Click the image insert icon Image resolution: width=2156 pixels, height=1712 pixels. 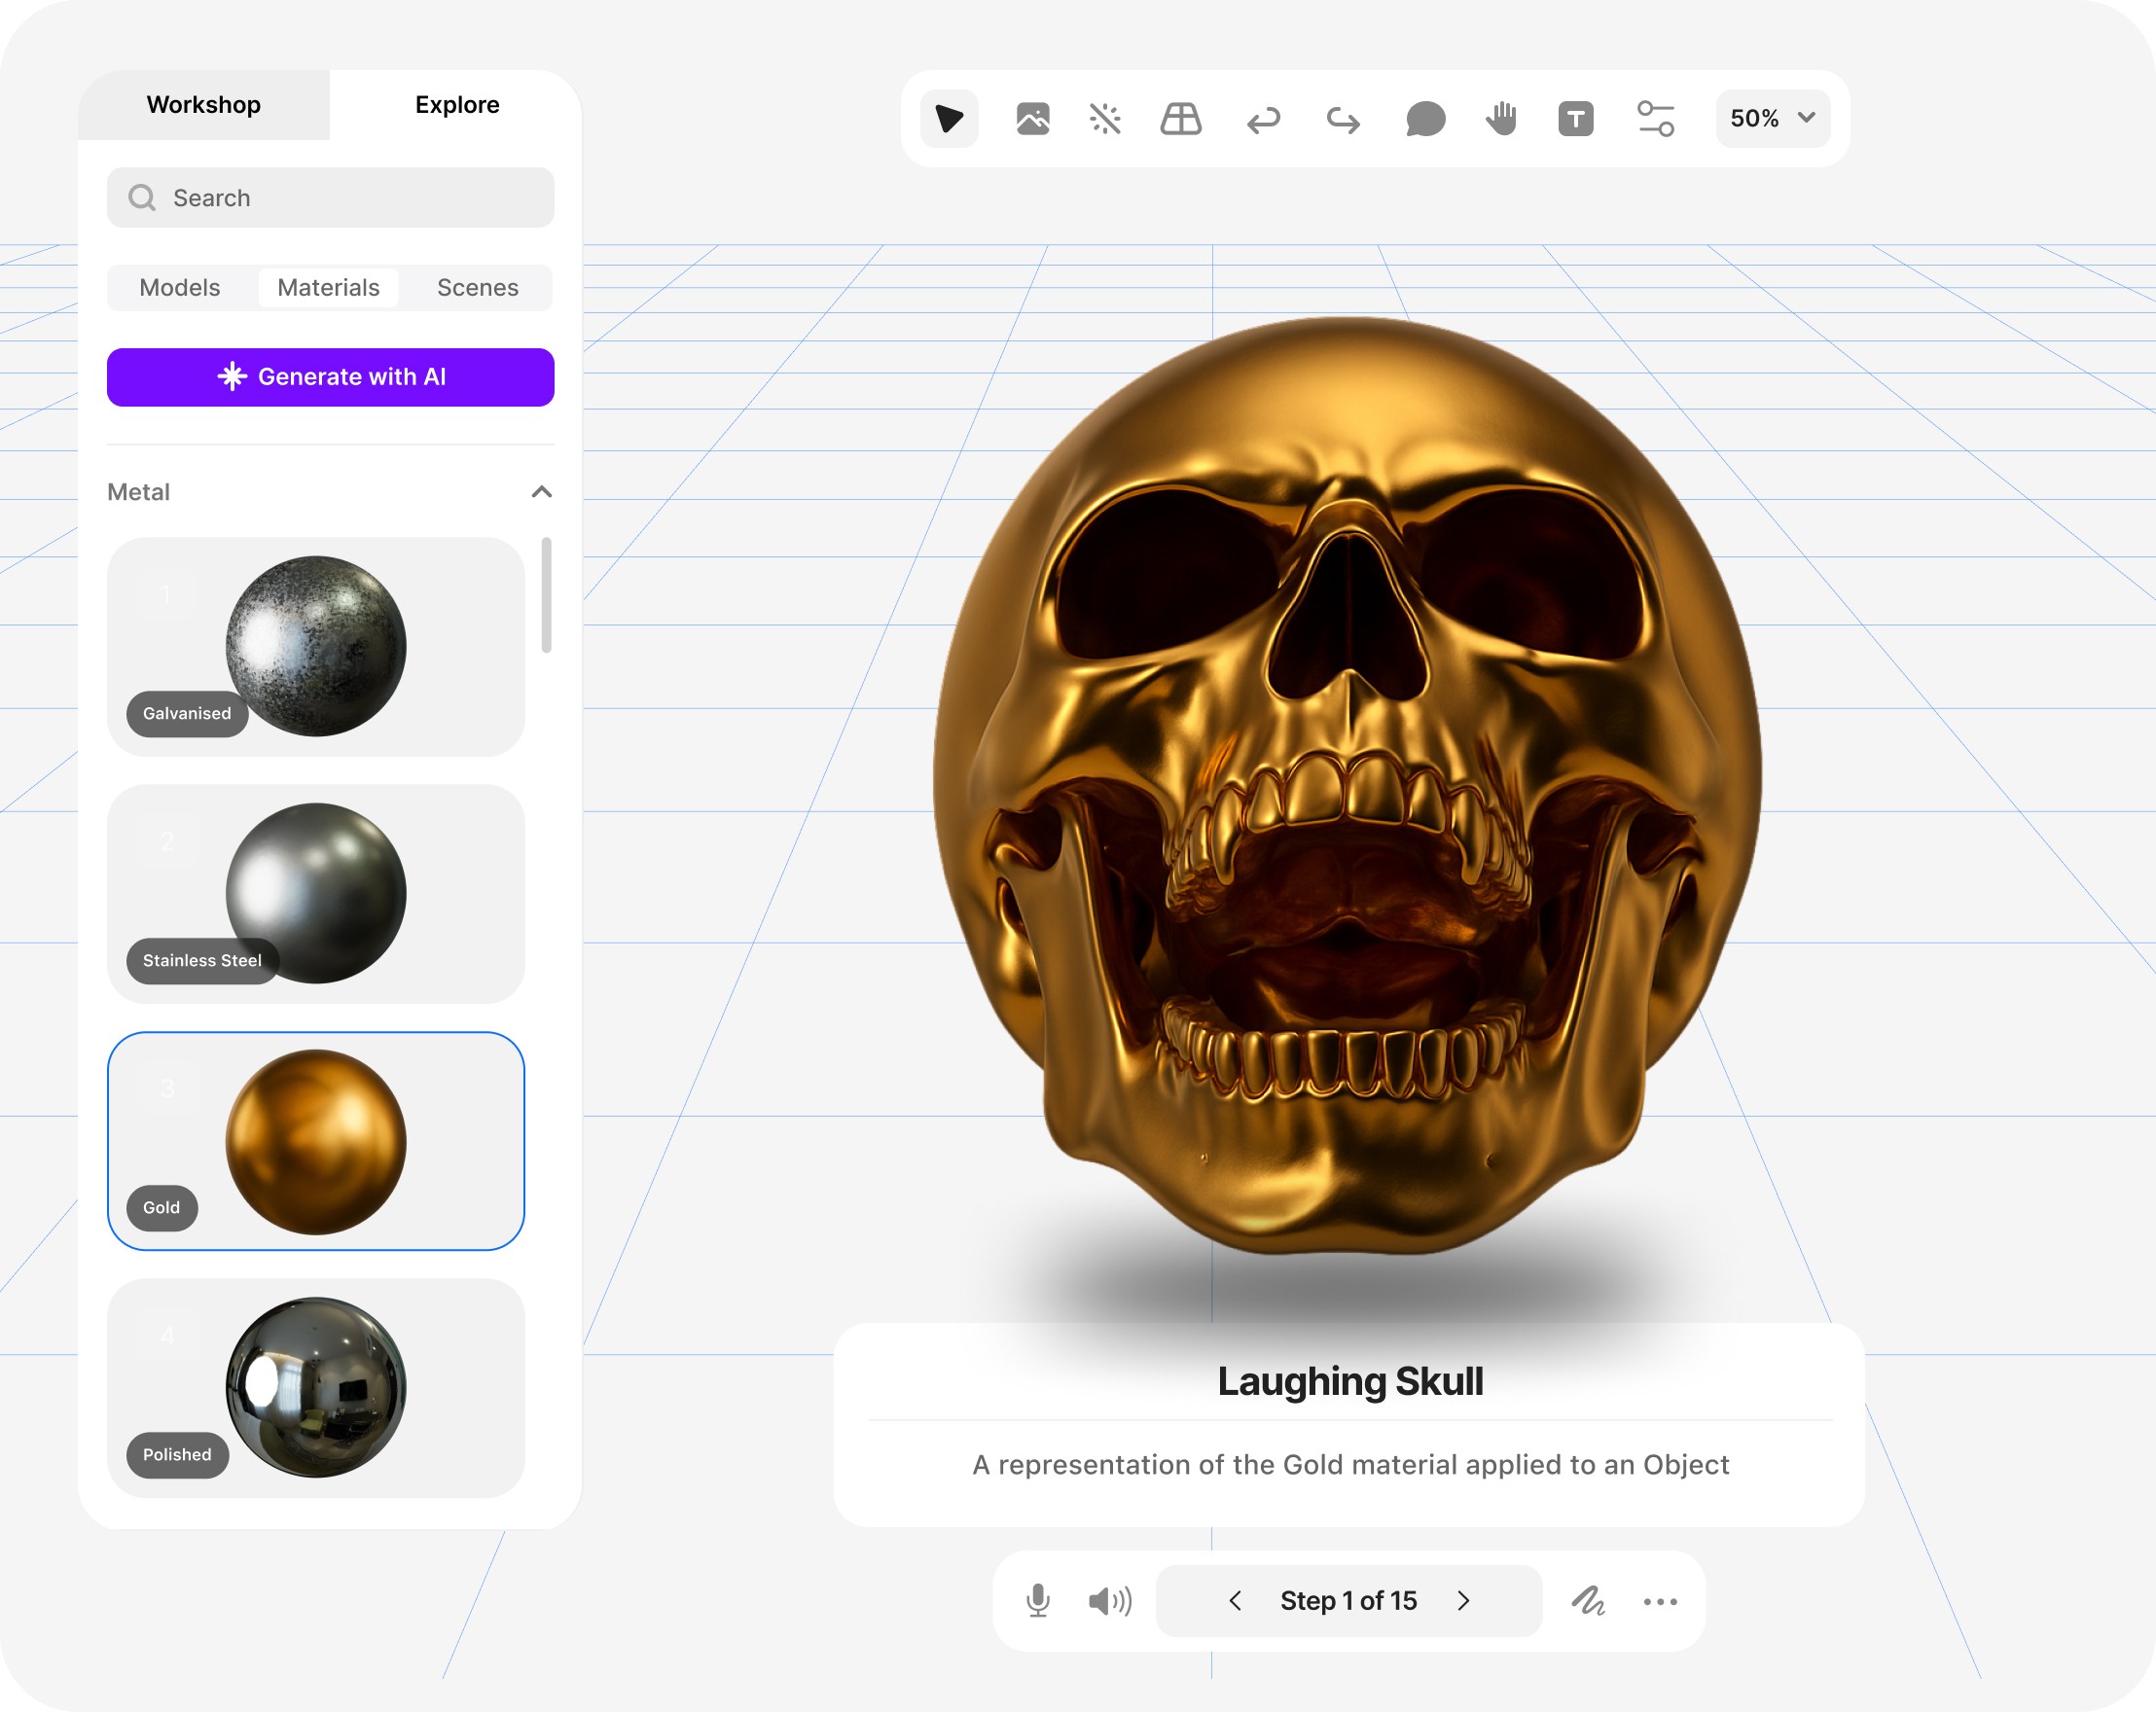1032,119
